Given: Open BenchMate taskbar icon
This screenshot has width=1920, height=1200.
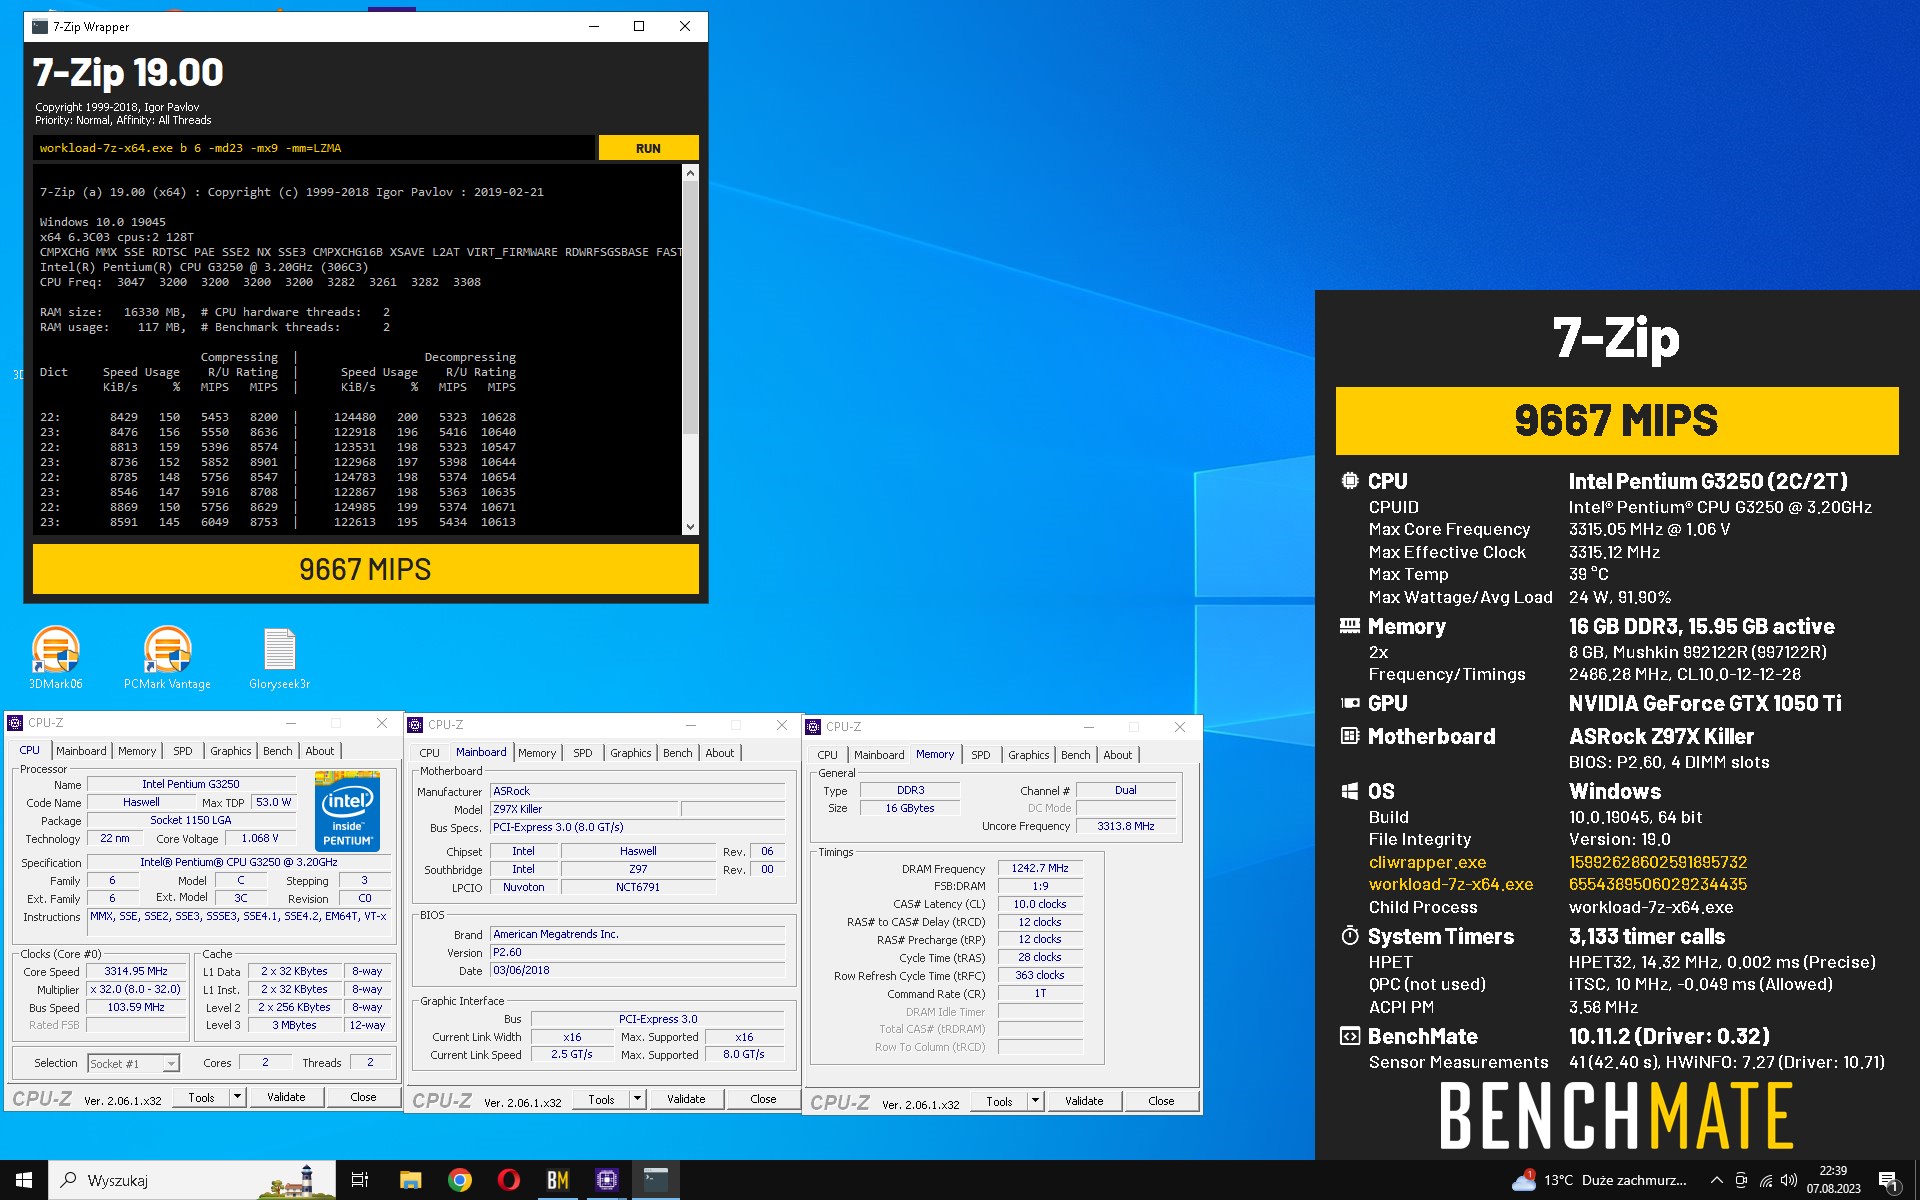Looking at the screenshot, I should pos(558,1180).
